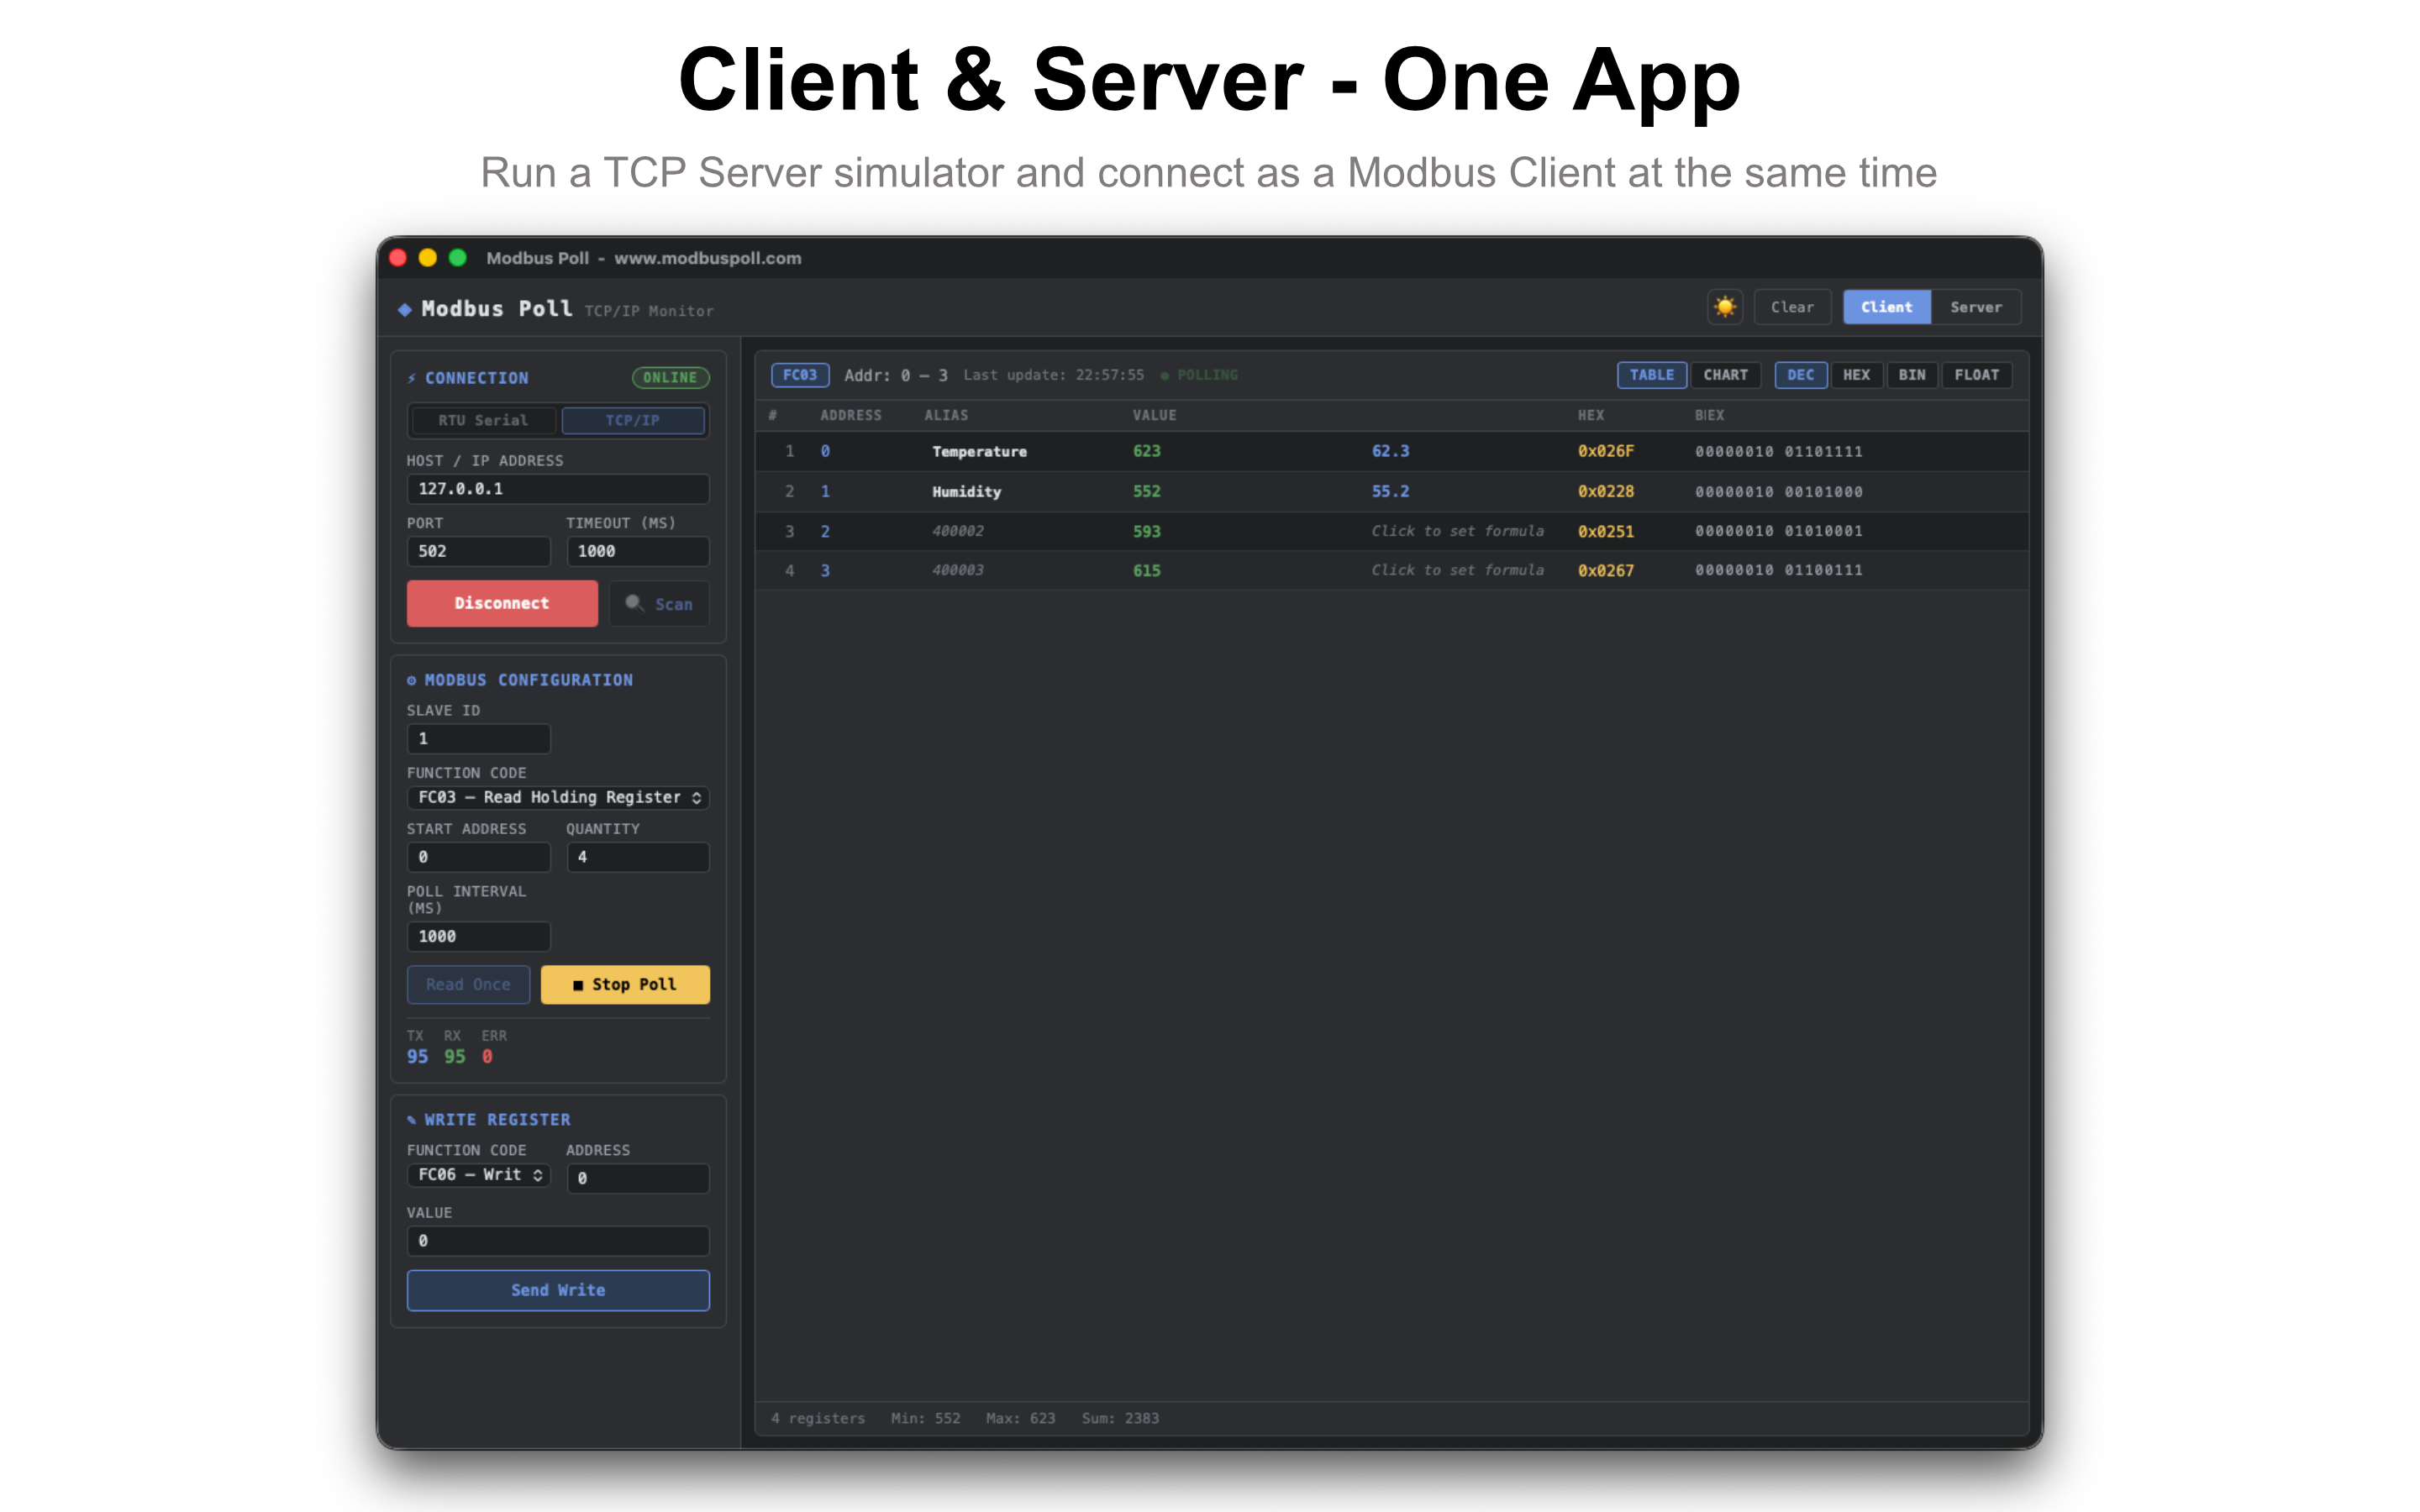Click the TX counter value 95
The height and width of the screenshot is (1512, 2420).
(417, 1057)
